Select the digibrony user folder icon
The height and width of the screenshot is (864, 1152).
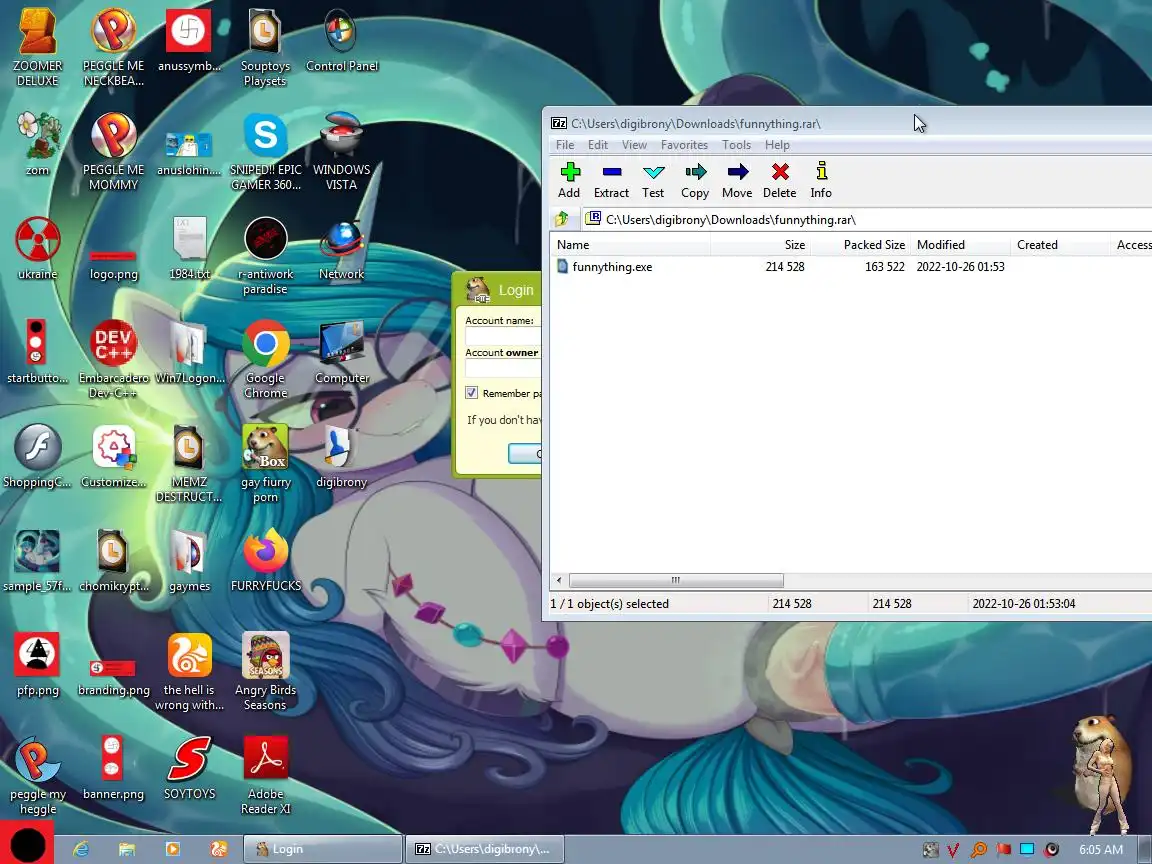click(x=342, y=457)
